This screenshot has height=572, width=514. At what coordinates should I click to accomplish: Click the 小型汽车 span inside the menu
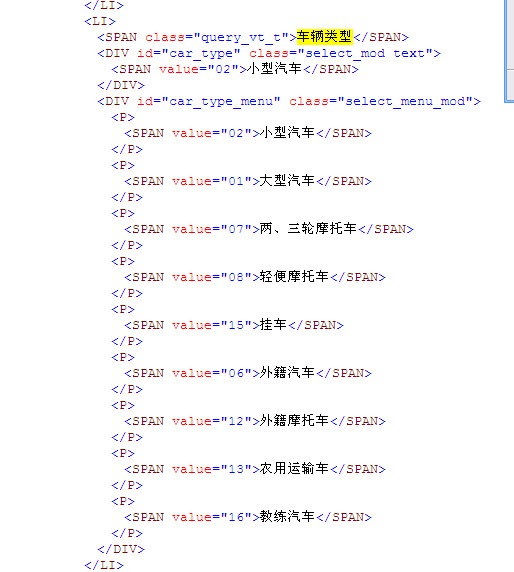click(x=248, y=133)
